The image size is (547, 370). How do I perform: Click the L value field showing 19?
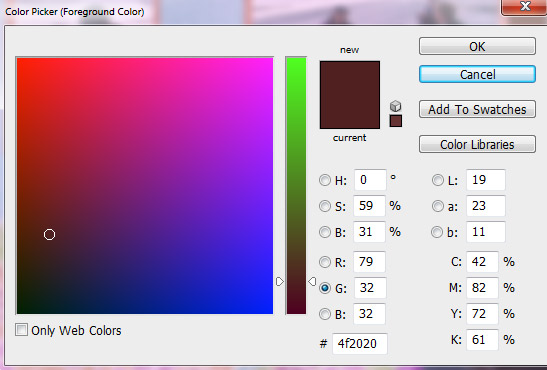[486, 180]
